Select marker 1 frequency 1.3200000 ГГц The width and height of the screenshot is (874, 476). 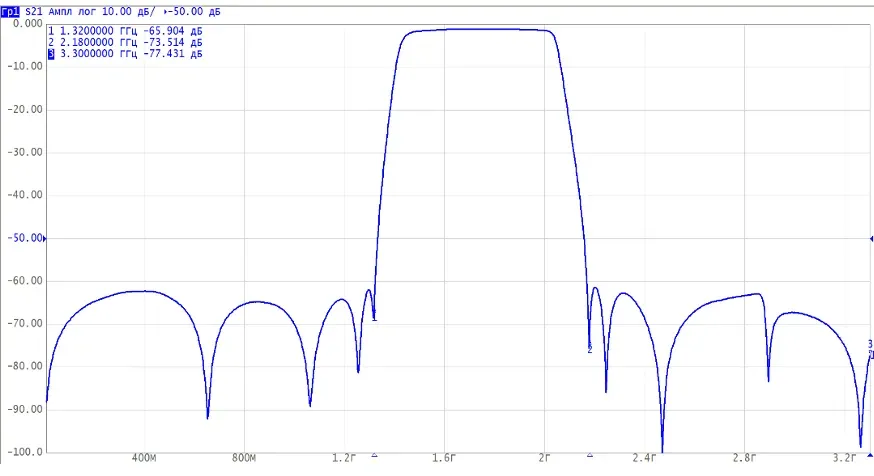click(98, 31)
